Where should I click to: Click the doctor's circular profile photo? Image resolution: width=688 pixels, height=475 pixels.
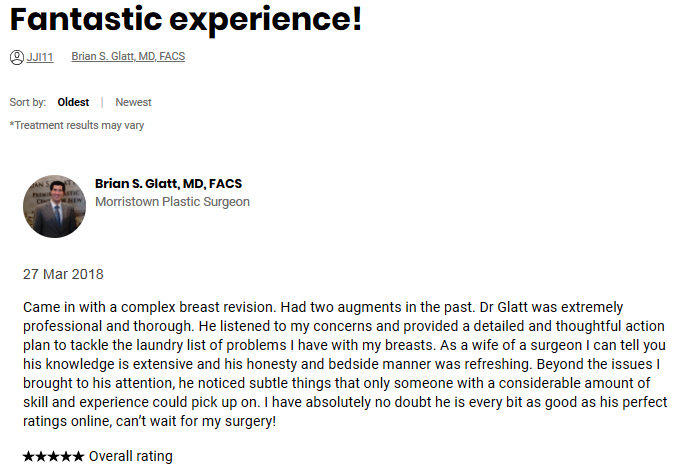(54, 206)
